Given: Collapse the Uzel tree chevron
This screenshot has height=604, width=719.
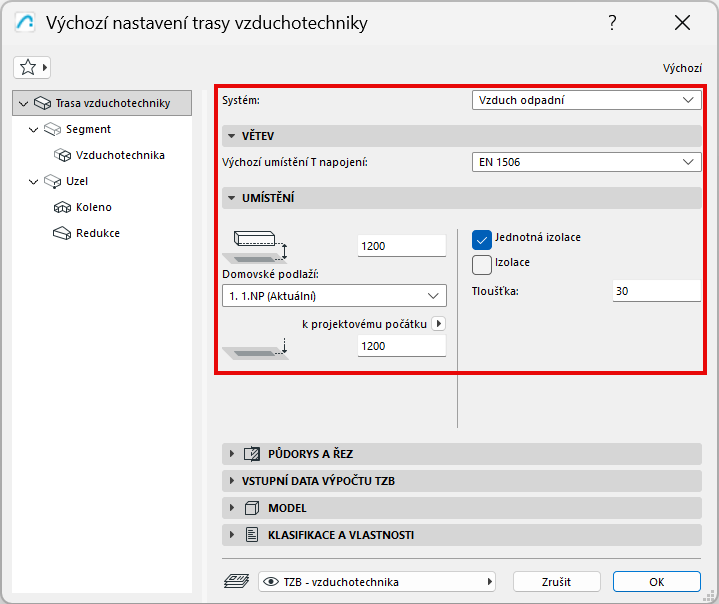Looking at the screenshot, I should tap(33, 182).
